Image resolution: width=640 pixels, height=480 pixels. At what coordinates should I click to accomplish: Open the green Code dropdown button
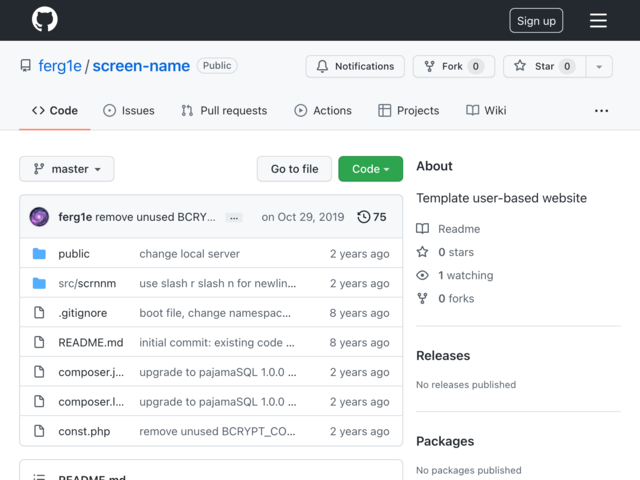[371, 169]
